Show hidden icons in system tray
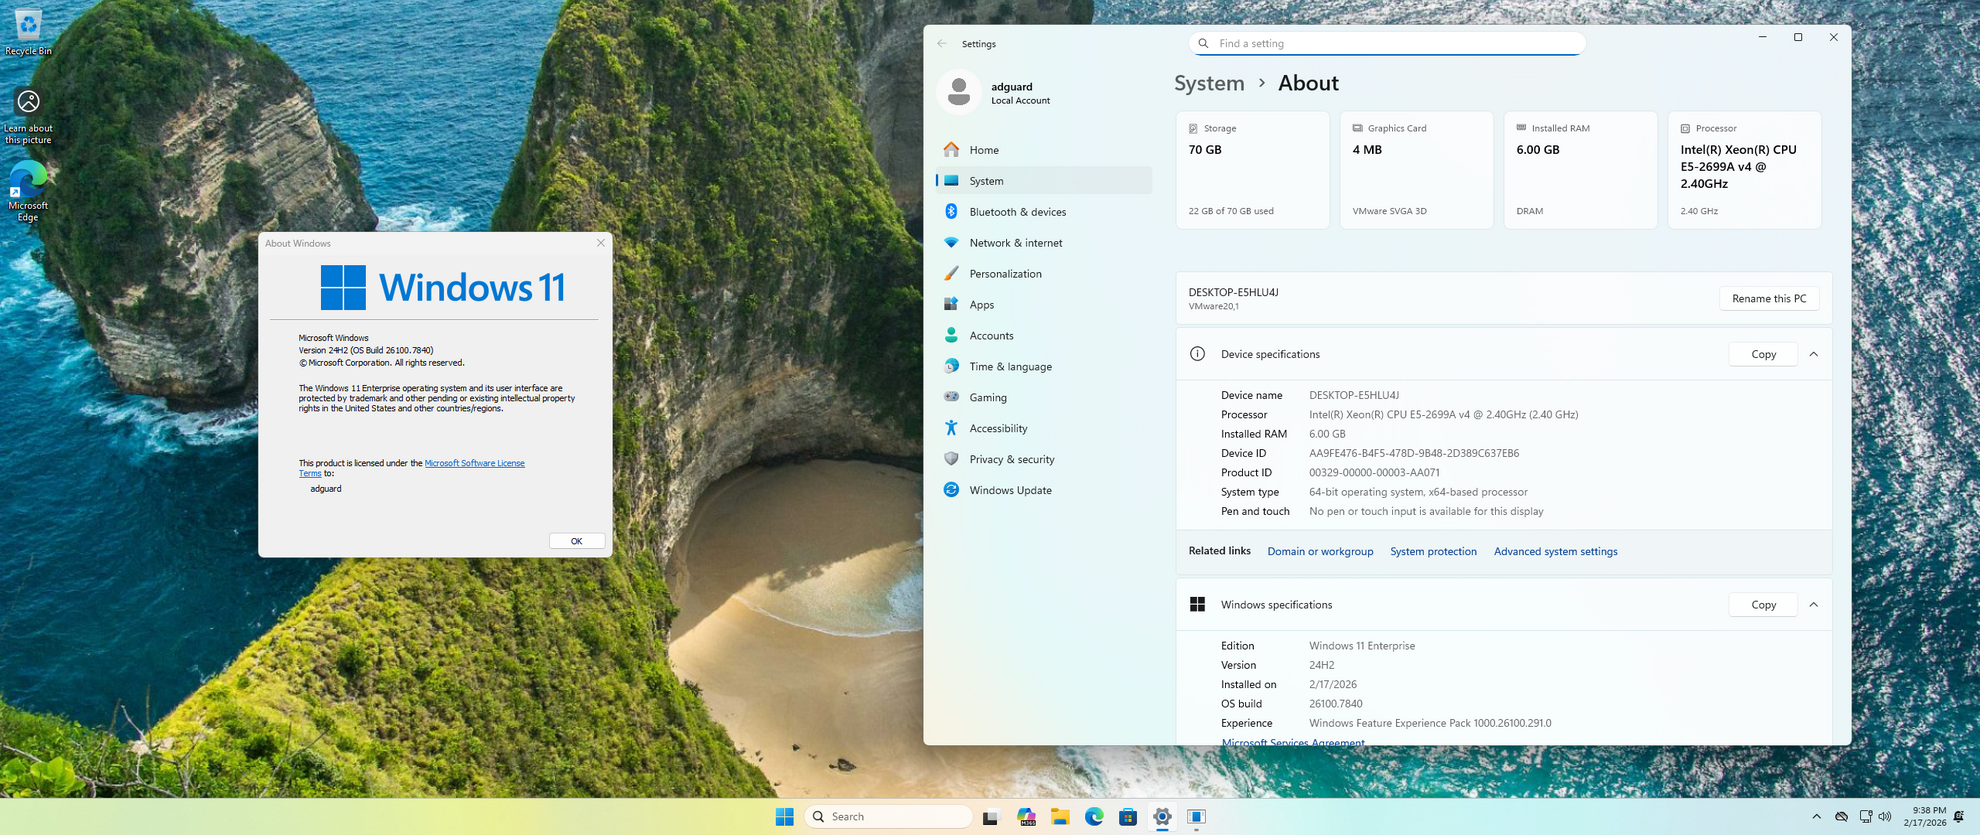This screenshot has height=835, width=1980. pos(1816,817)
